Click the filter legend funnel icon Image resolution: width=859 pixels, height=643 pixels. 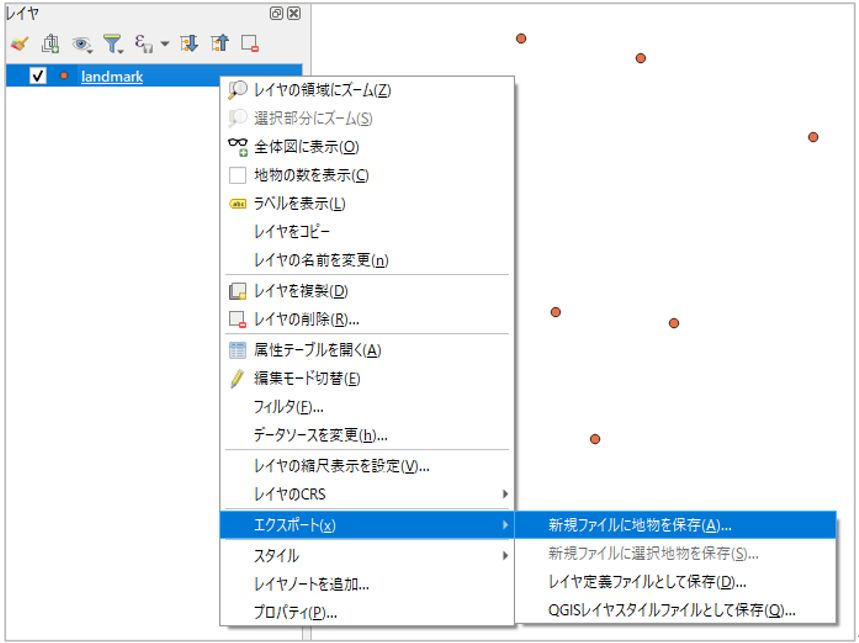113,44
